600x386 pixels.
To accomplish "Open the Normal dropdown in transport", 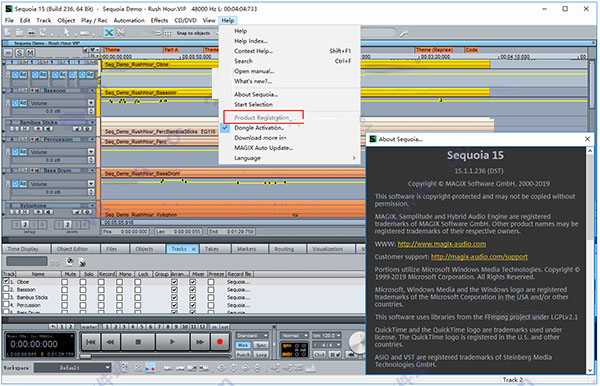I will tap(294, 336).
